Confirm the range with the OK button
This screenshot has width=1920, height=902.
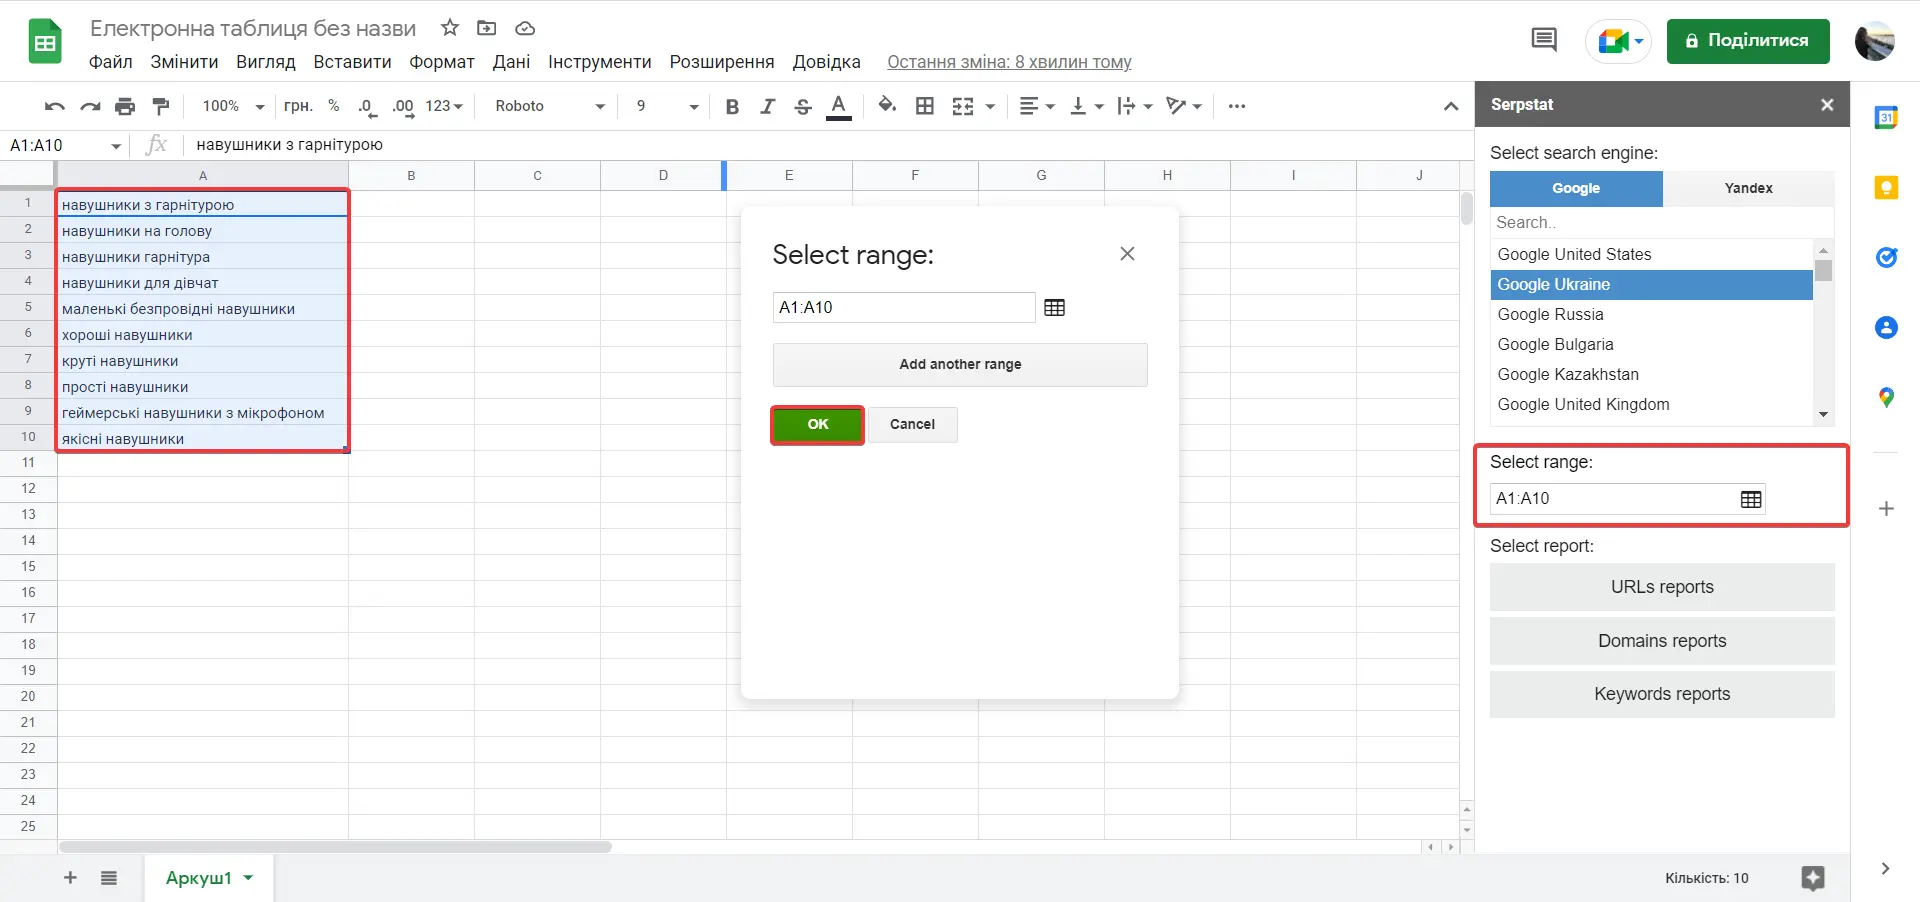pos(818,425)
